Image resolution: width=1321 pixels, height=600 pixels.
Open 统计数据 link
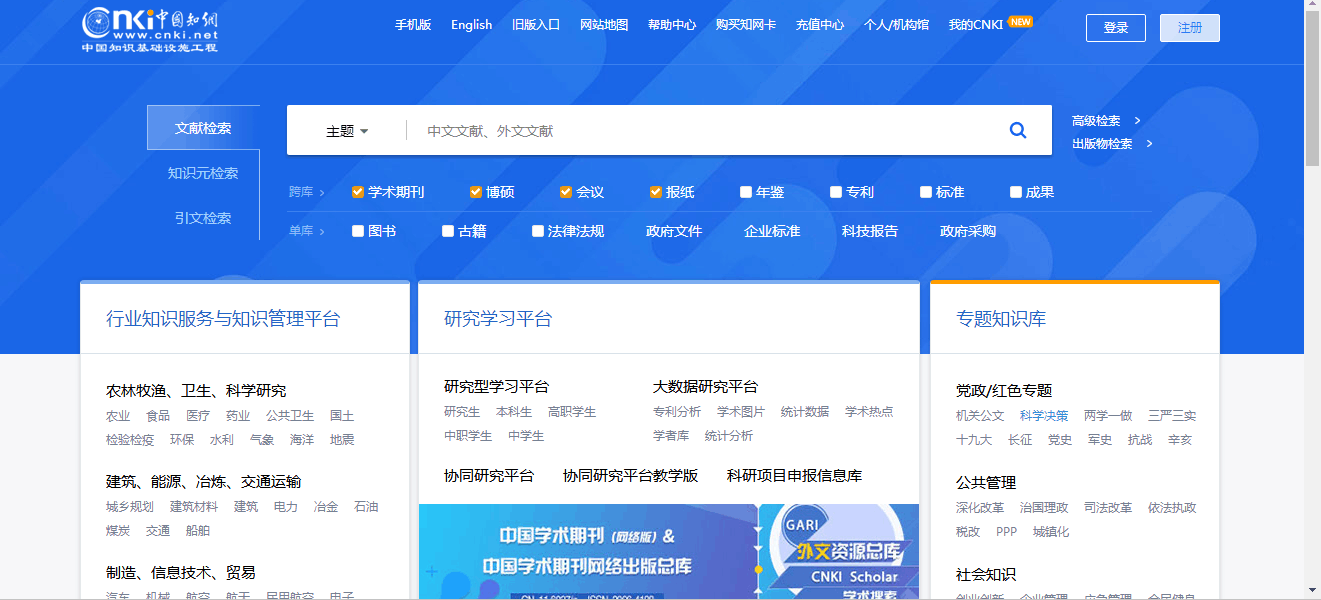pyautogui.click(x=805, y=412)
